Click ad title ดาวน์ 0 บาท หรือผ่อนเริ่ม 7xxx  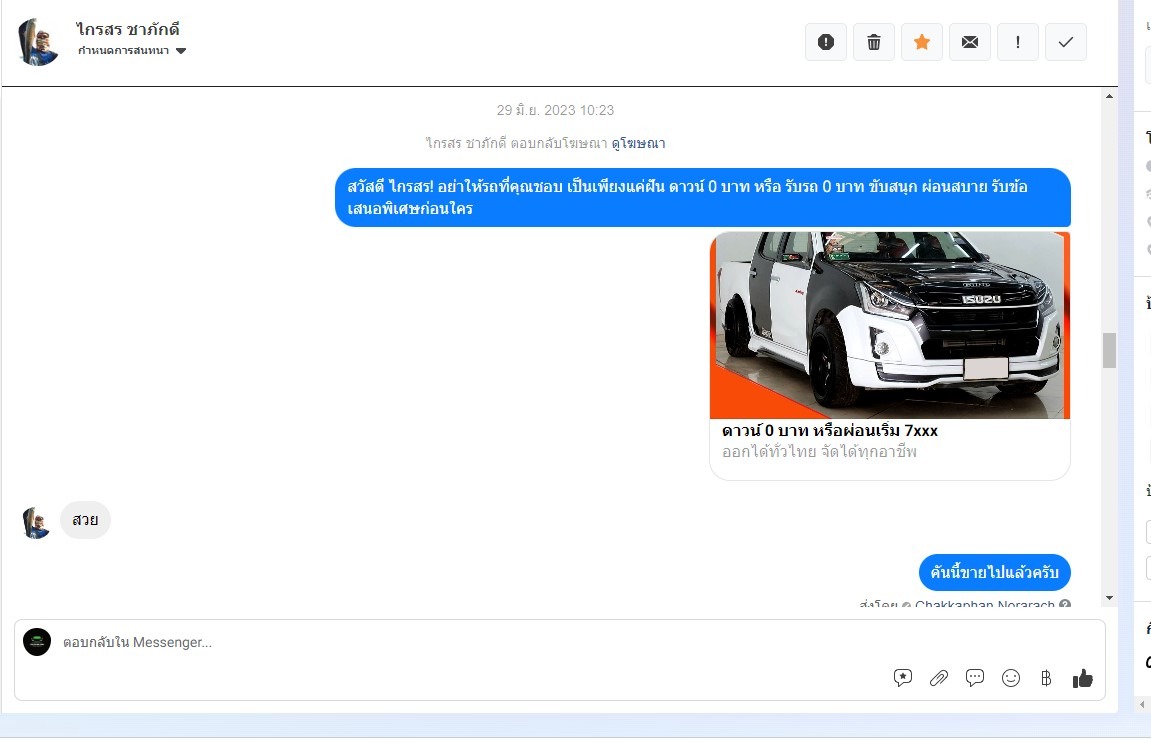click(829, 430)
